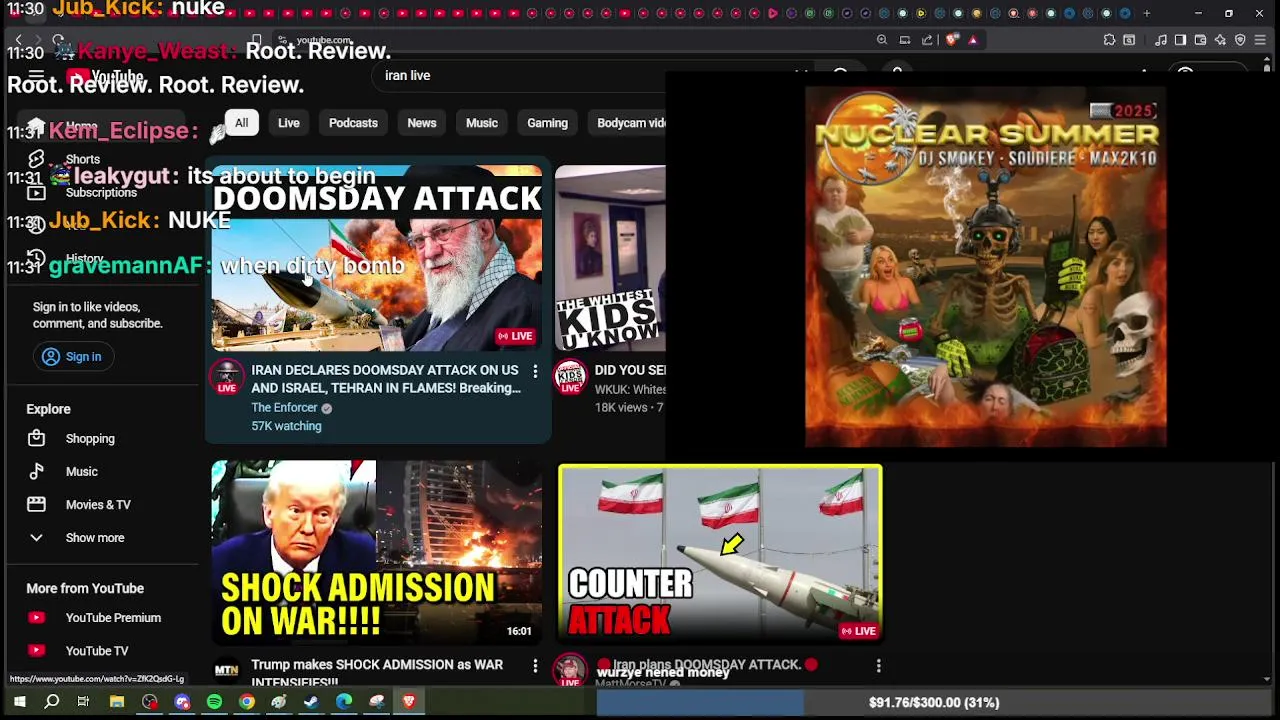Open Microsoft Edge from the taskbar
This screenshot has width=1280, height=720.
coord(344,702)
